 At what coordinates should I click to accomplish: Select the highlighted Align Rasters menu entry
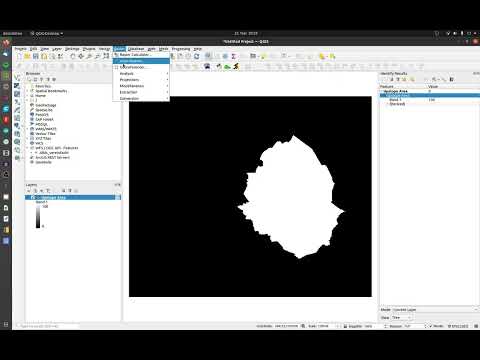click(141, 61)
